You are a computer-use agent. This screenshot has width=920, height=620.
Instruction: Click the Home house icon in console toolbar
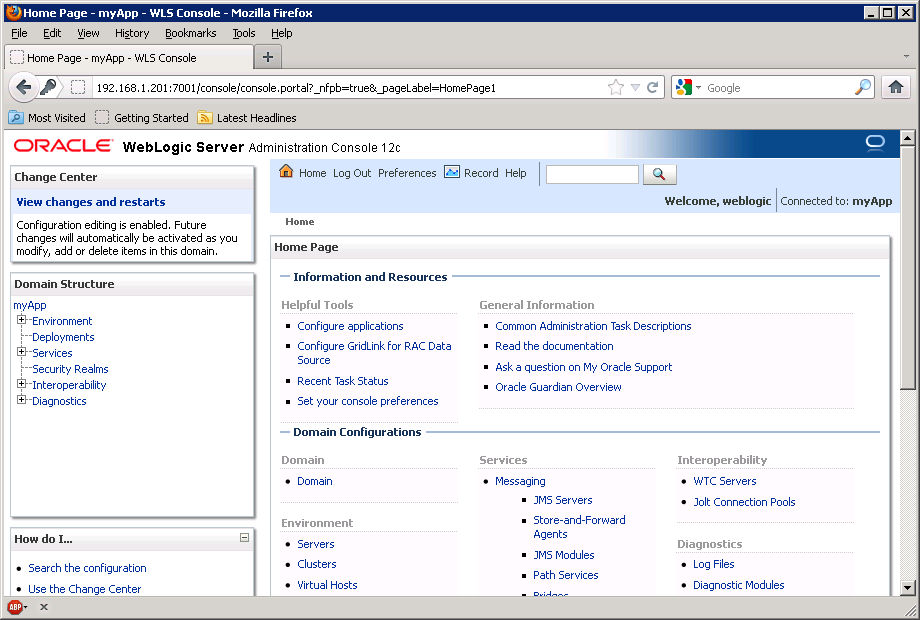coord(286,172)
